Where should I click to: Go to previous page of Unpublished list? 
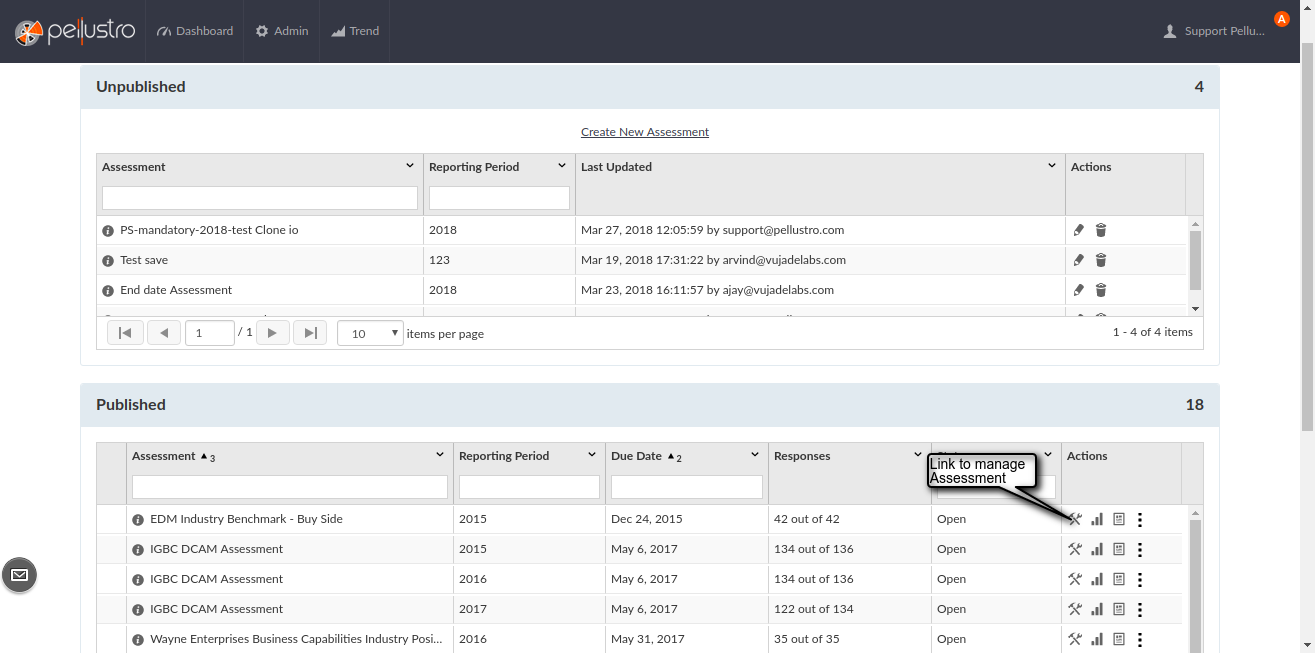tap(164, 333)
